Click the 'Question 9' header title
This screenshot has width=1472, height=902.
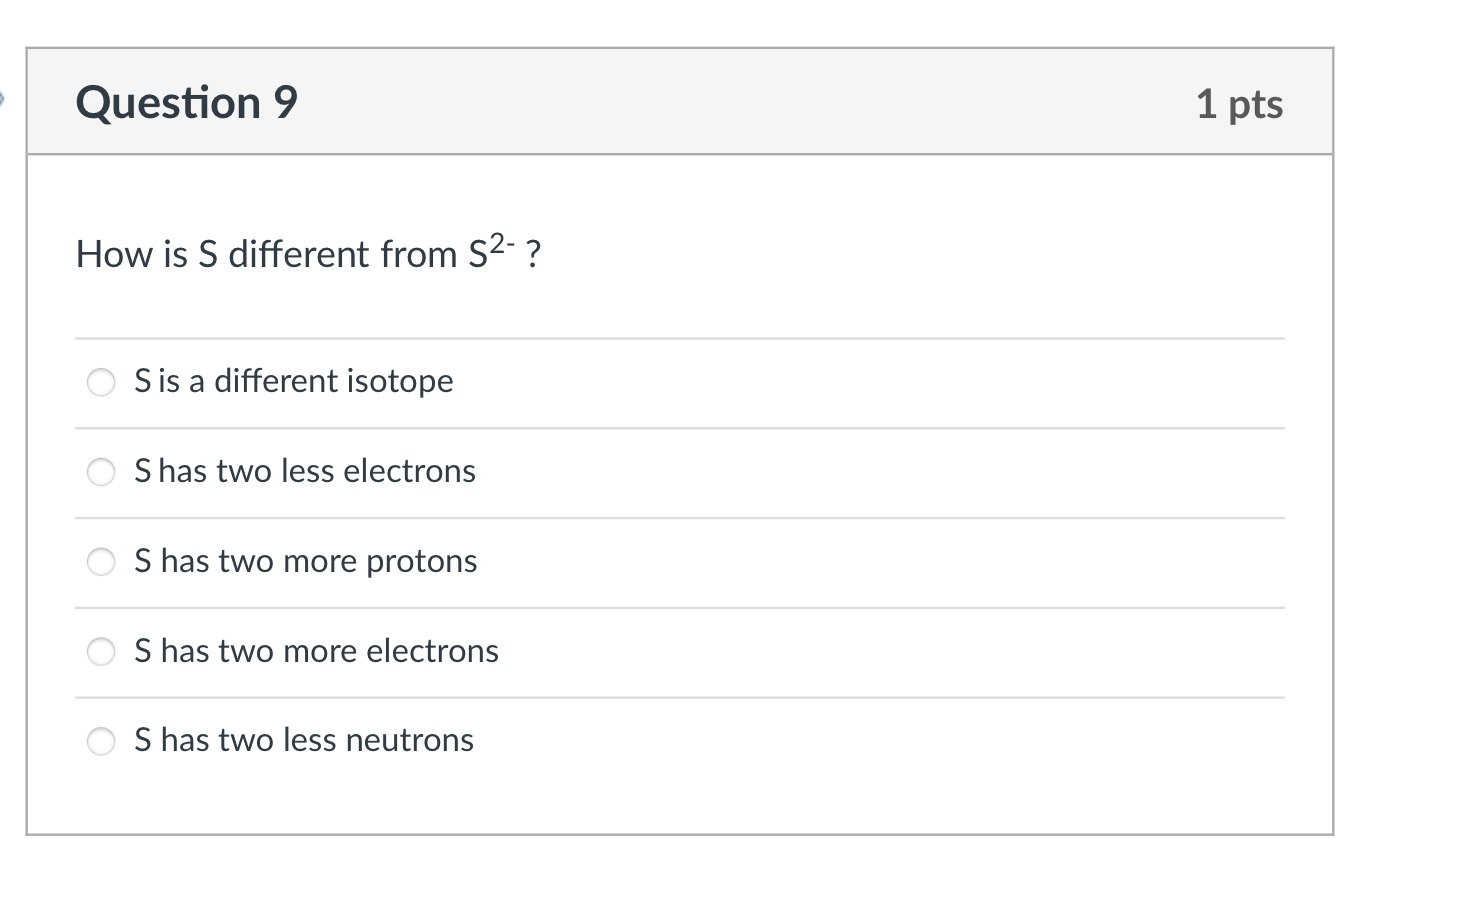tap(186, 101)
